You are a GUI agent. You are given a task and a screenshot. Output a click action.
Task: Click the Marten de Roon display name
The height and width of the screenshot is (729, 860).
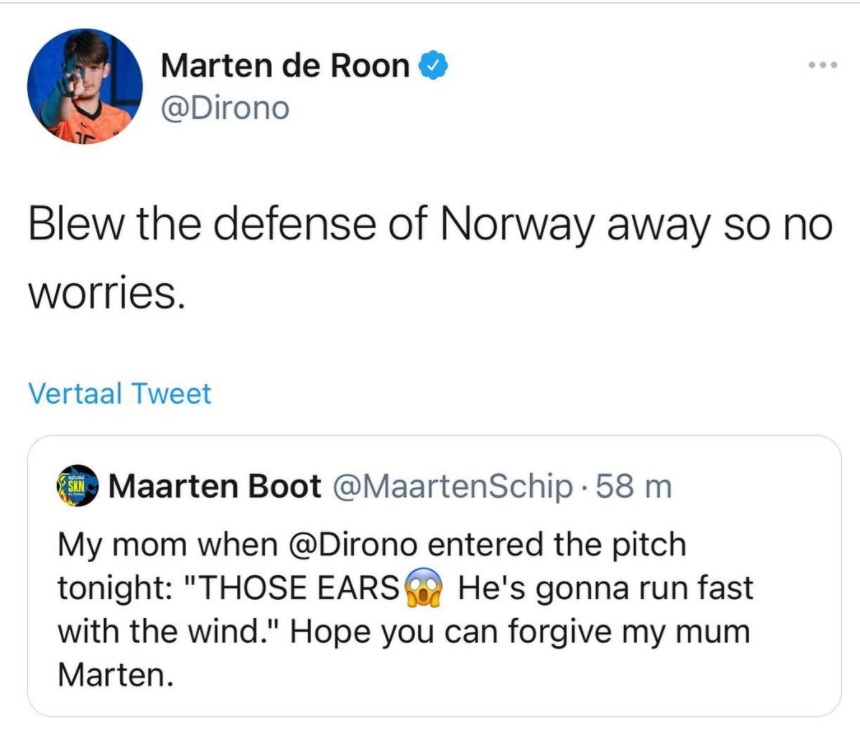coord(285,66)
